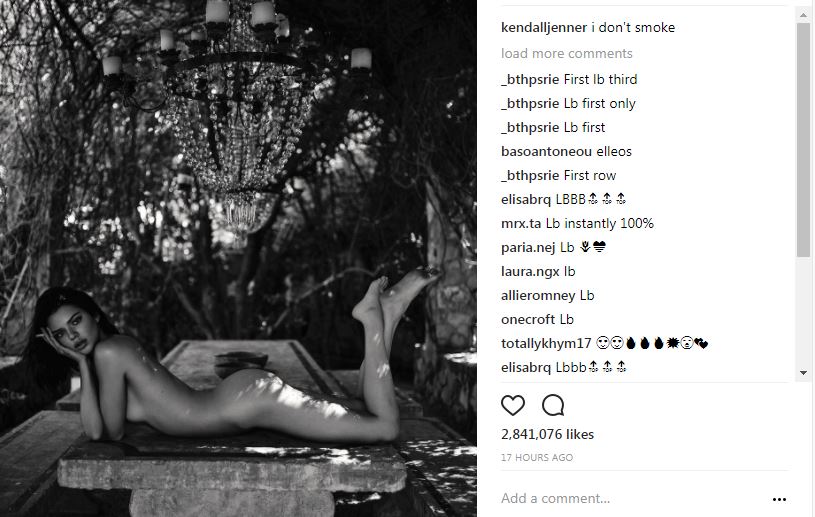Open kendalljenner profile from caption
Image resolution: width=815 pixels, height=517 pixels.
tap(544, 28)
